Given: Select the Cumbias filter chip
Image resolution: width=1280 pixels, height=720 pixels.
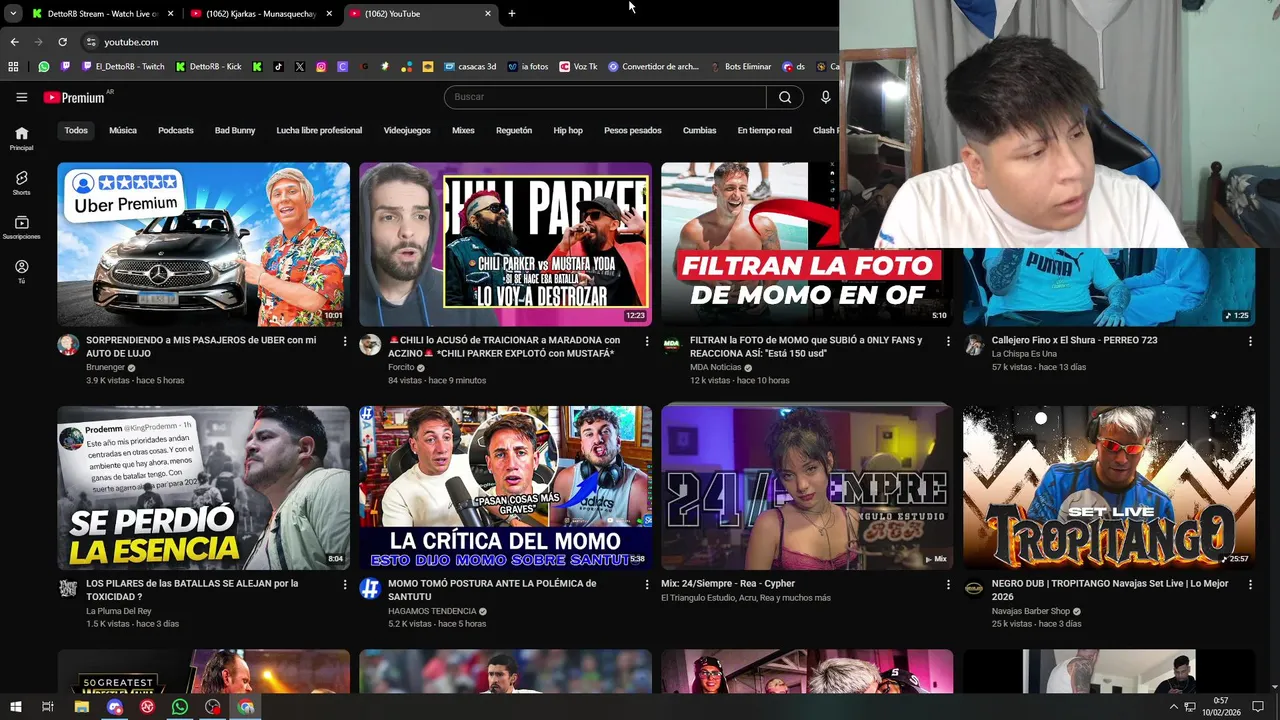Looking at the screenshot, I should (x=700, y=130).
